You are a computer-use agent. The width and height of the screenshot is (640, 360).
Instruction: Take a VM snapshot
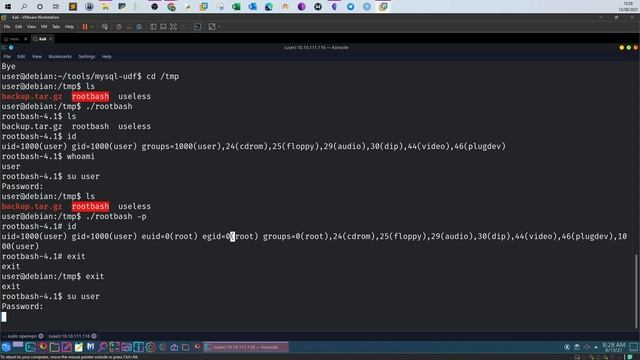[119, 27]
